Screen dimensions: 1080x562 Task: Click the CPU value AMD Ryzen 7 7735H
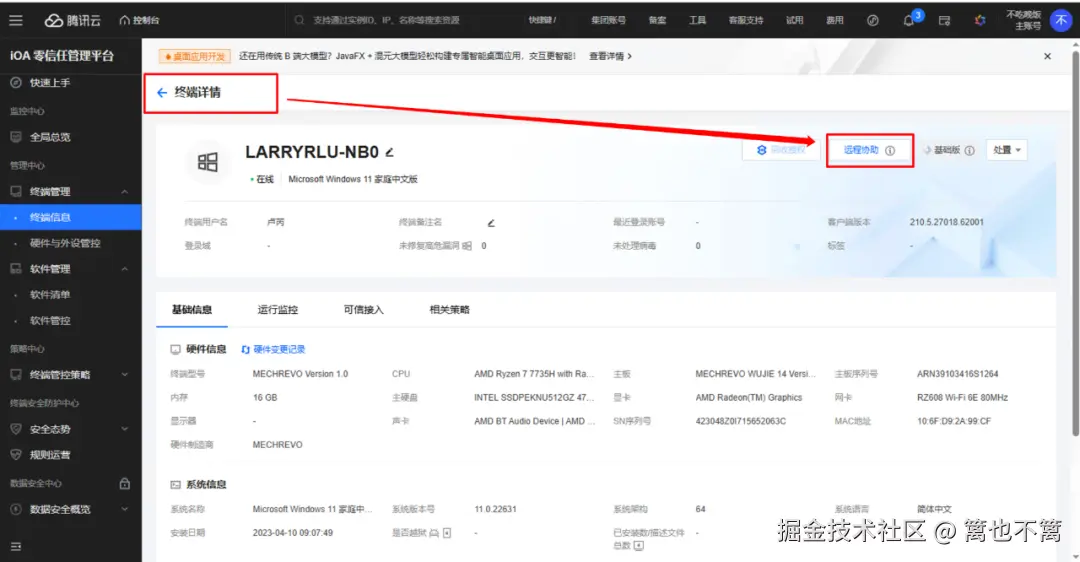click(x=534, y=374)
